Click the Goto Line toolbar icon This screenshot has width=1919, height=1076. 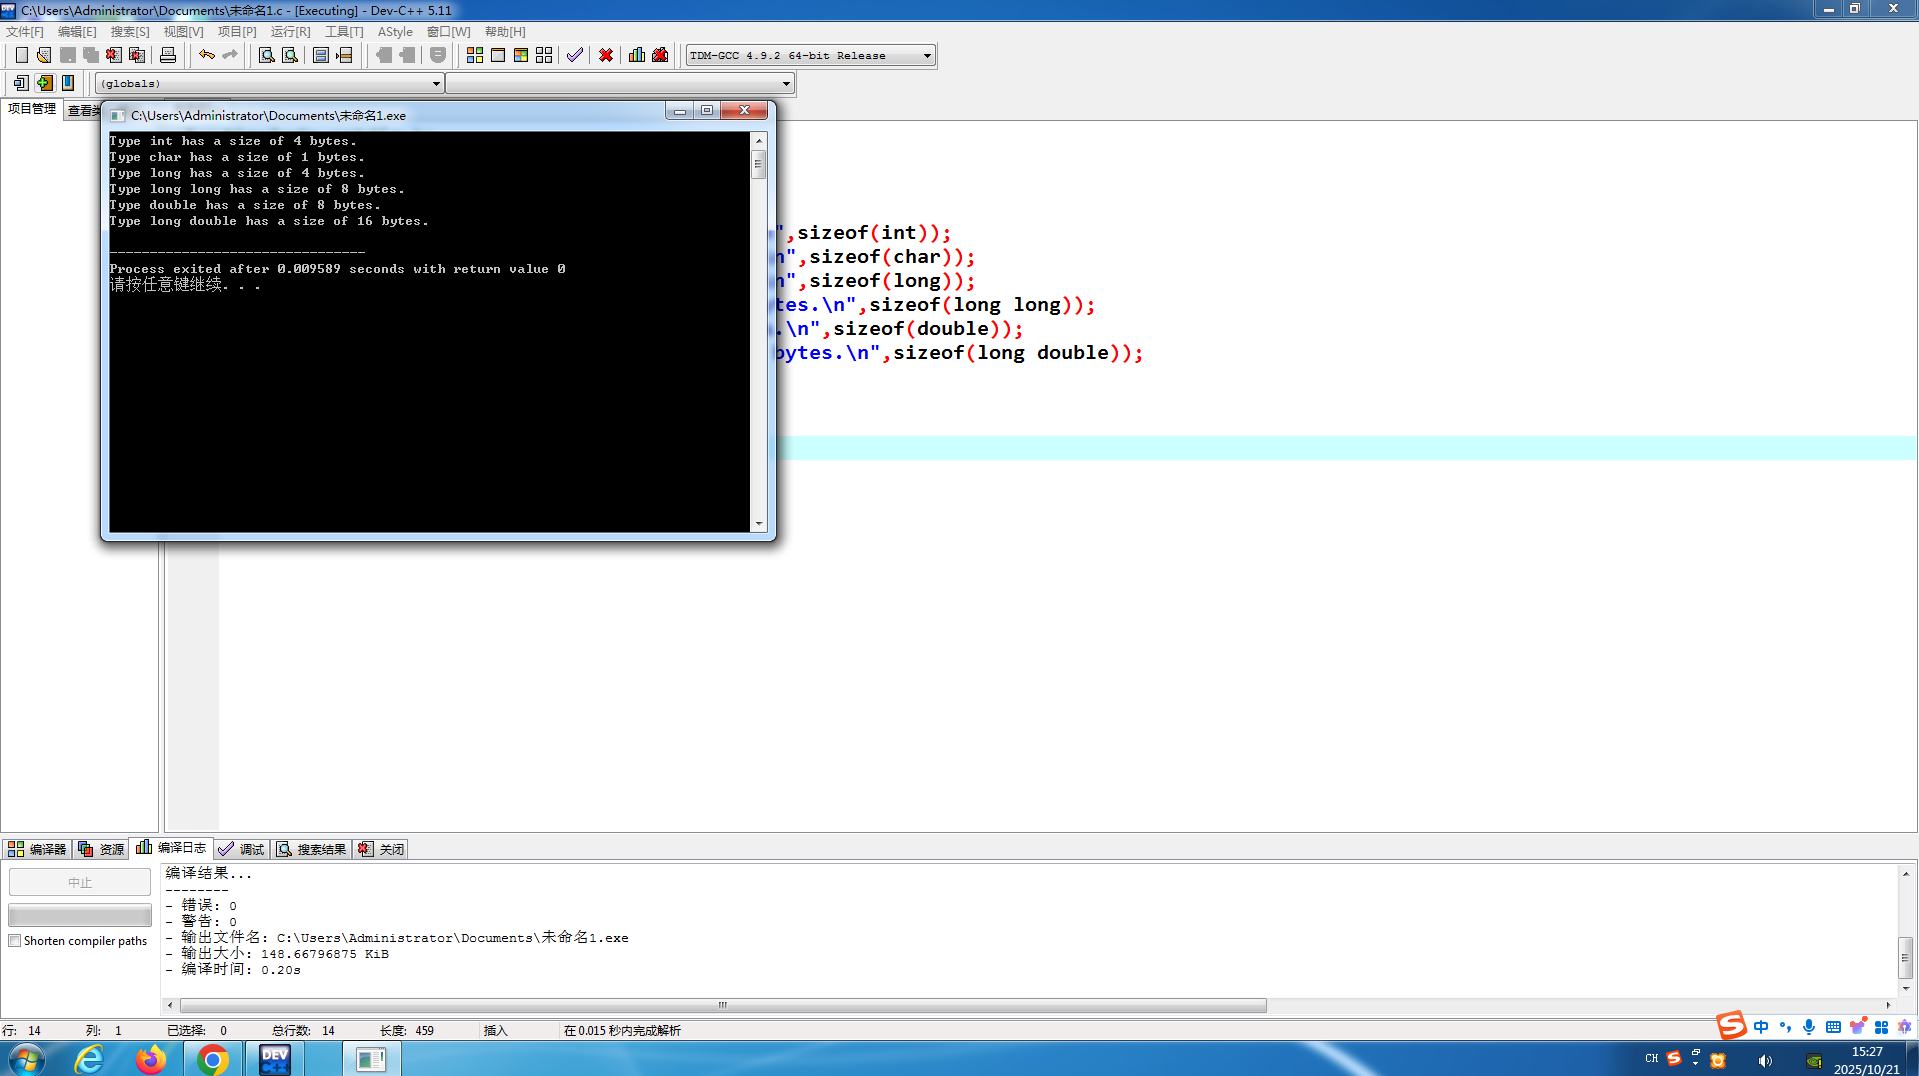click(344, 55)
